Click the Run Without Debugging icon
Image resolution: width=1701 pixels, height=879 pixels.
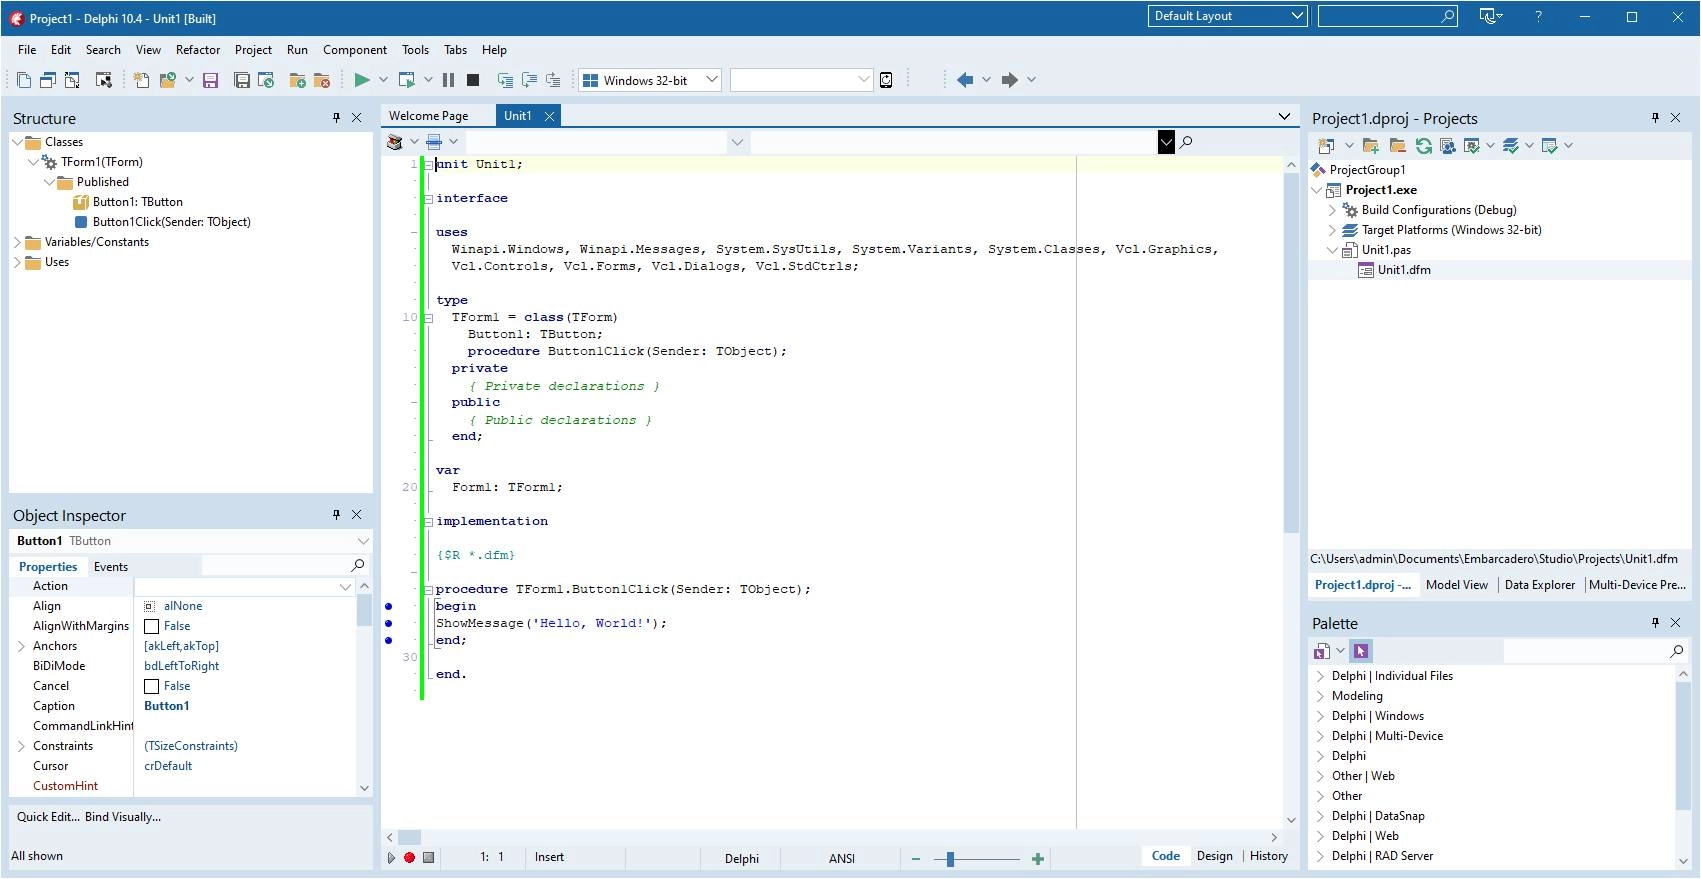pyautogui.click(x=407, y=80)
